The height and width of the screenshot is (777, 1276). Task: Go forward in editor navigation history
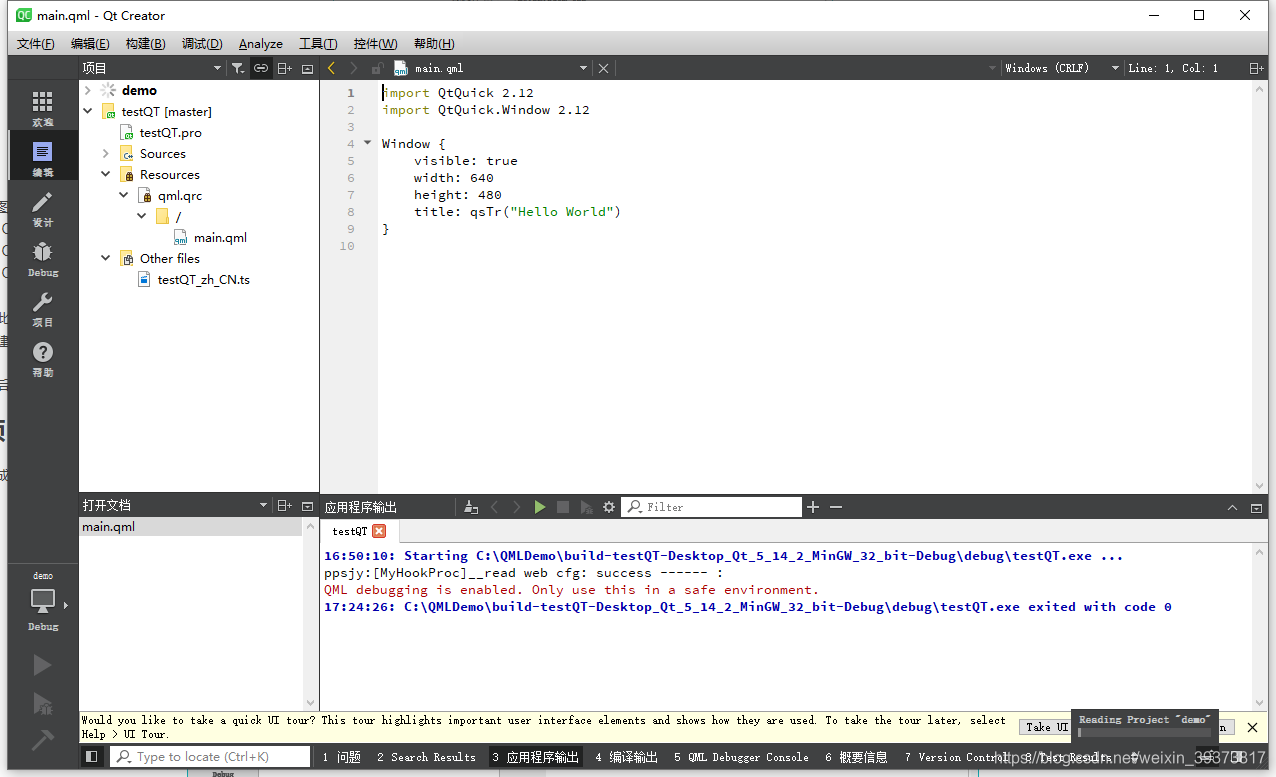coord(353,68)
